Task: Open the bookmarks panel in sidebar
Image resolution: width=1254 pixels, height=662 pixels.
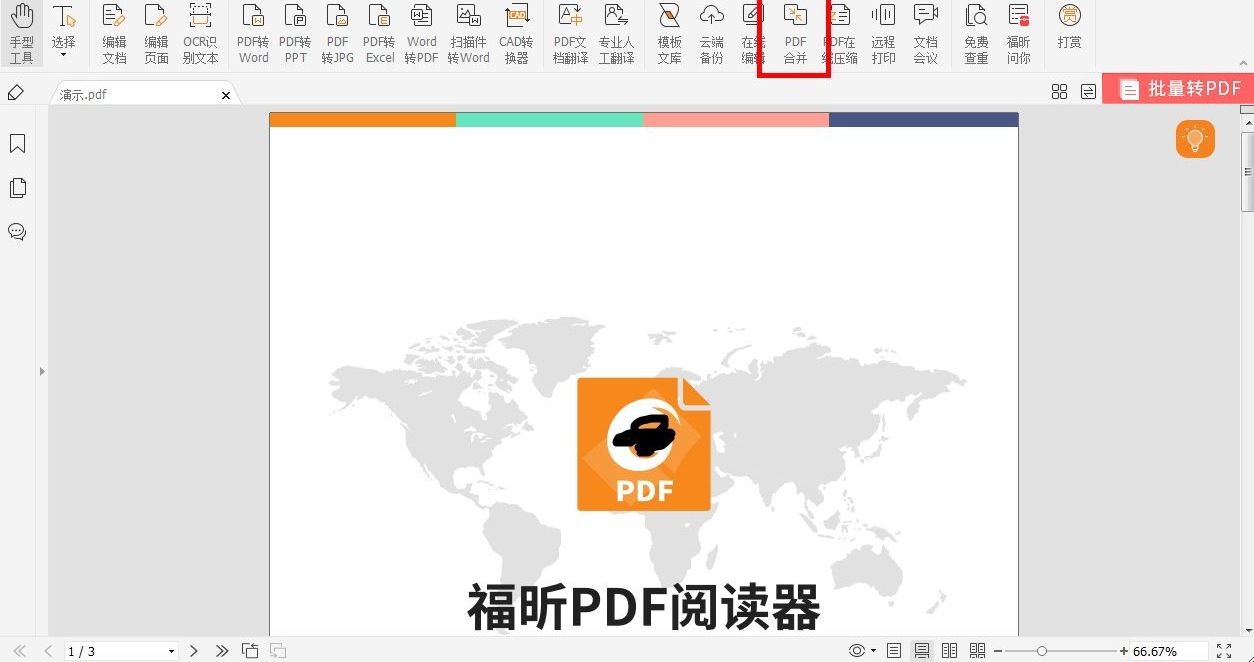Action: (x=17, y=144)
